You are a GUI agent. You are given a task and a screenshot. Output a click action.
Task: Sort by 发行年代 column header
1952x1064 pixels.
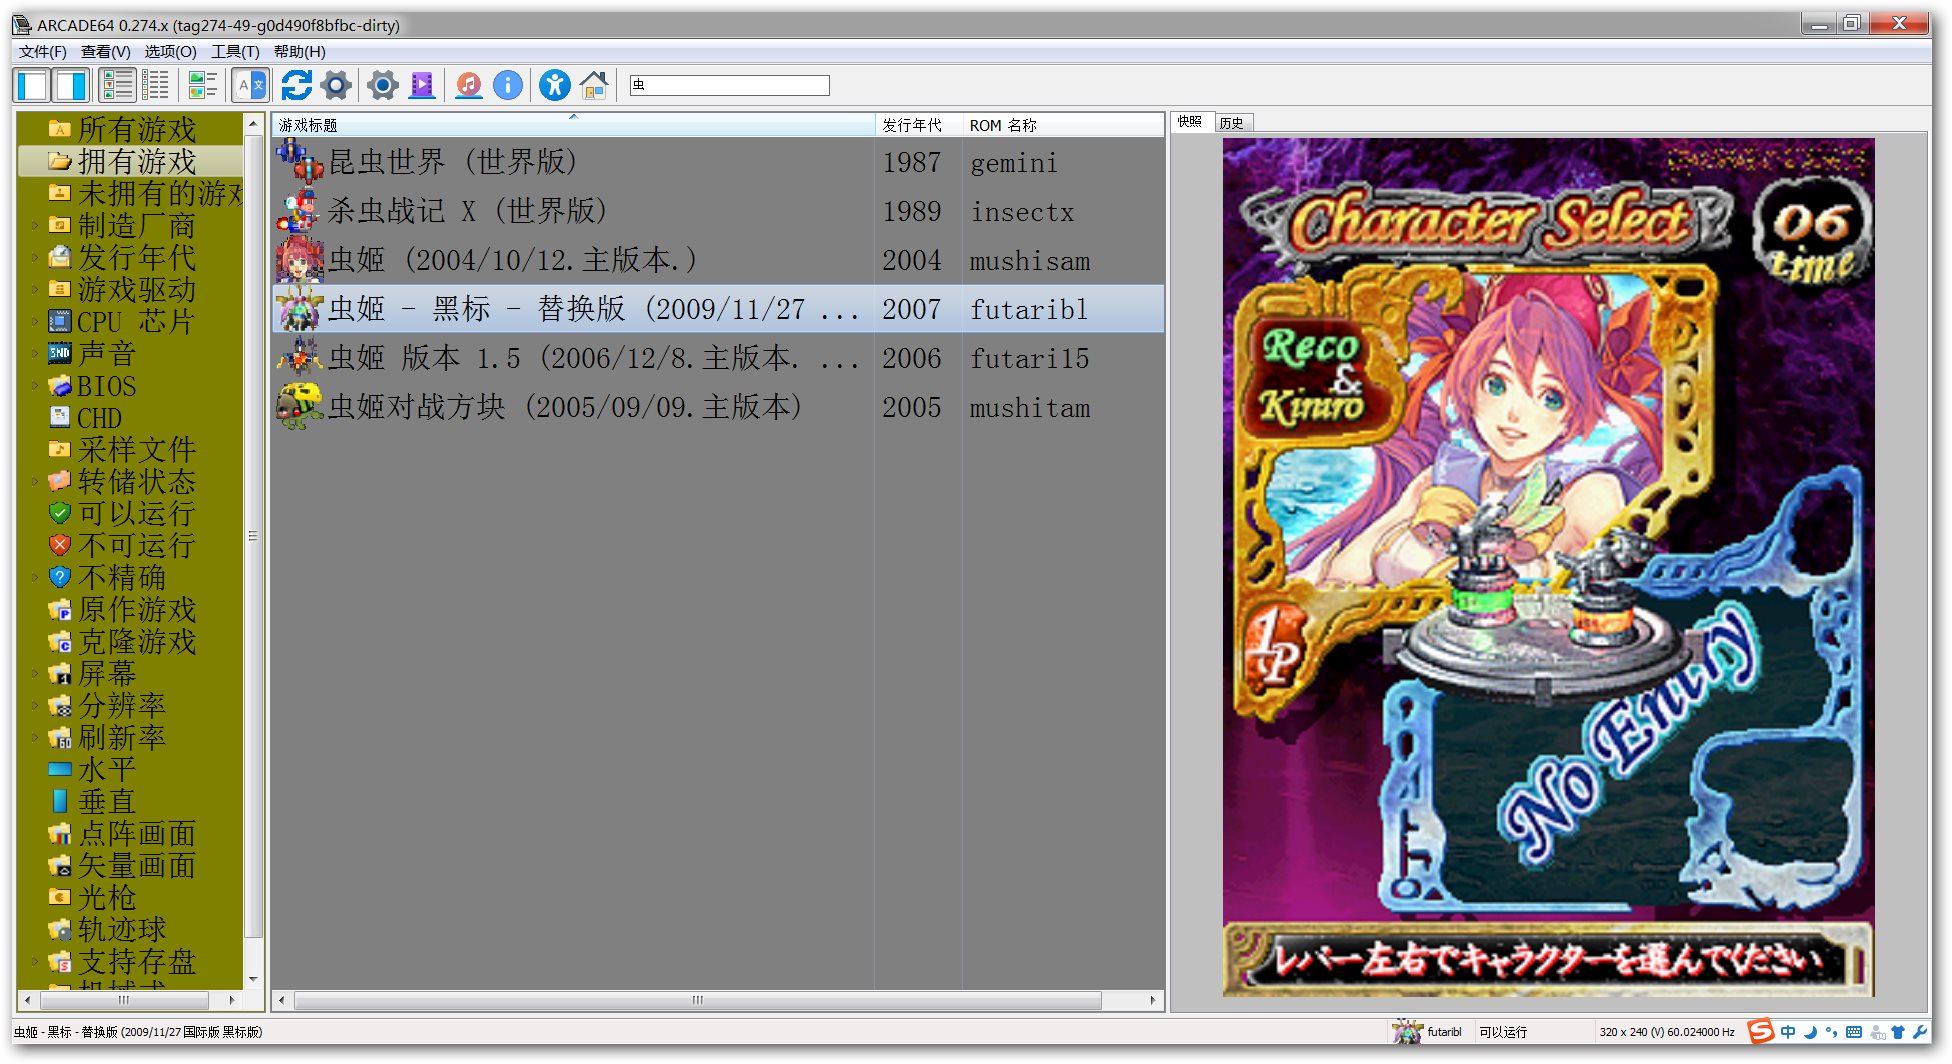click(x=918, y=125)
